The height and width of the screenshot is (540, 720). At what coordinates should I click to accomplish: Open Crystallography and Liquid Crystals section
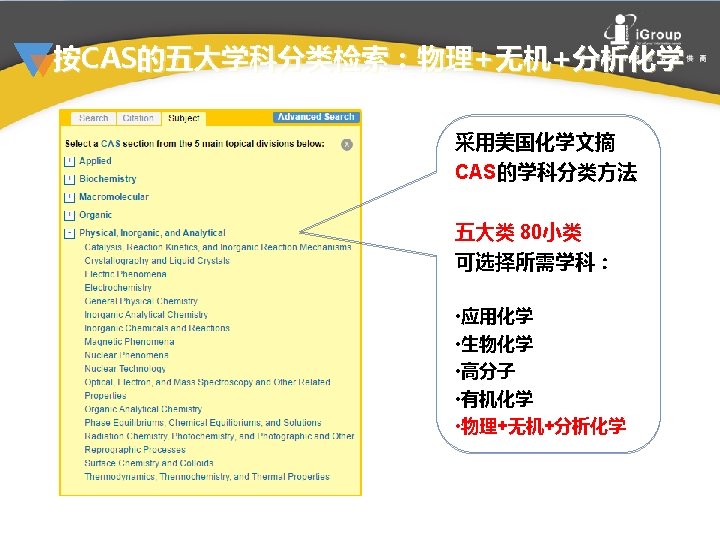[157, 261]
